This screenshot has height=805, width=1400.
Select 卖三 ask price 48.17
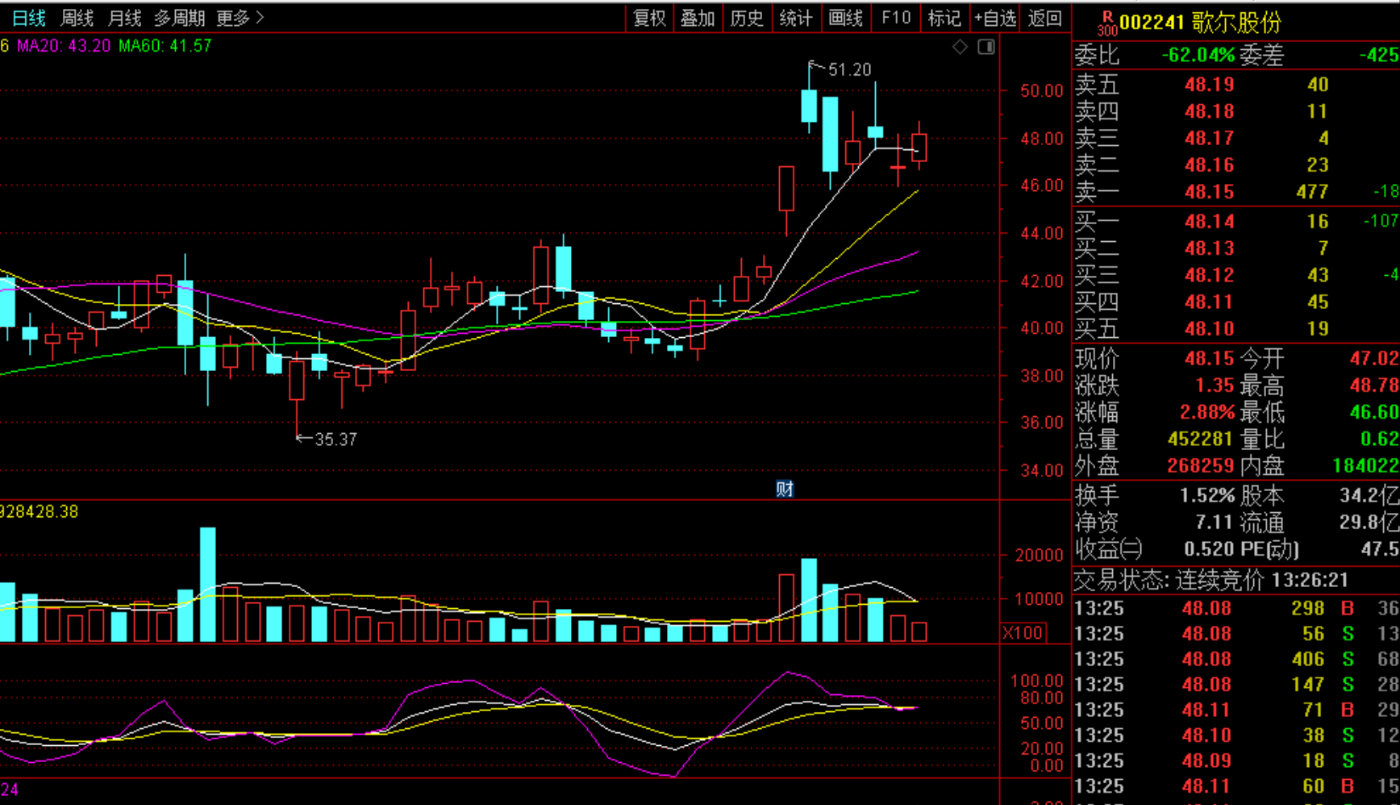coord(1209,139)
